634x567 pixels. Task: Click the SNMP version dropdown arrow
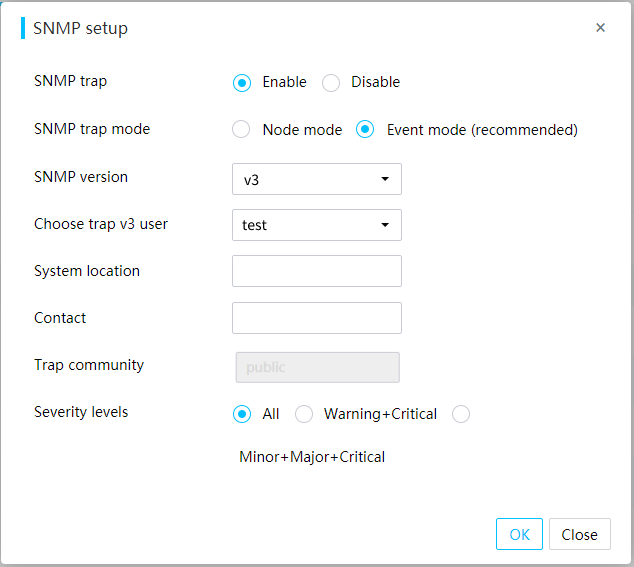(385, 179)
